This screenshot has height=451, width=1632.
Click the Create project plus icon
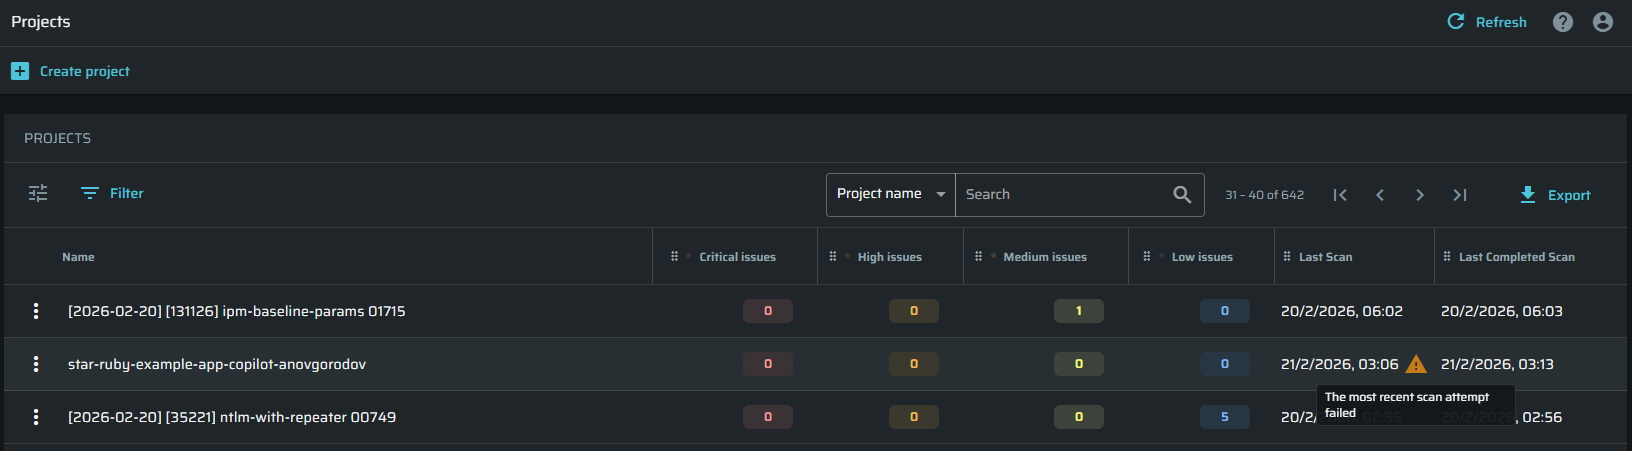pyautogui.click(x=20, y=71)
